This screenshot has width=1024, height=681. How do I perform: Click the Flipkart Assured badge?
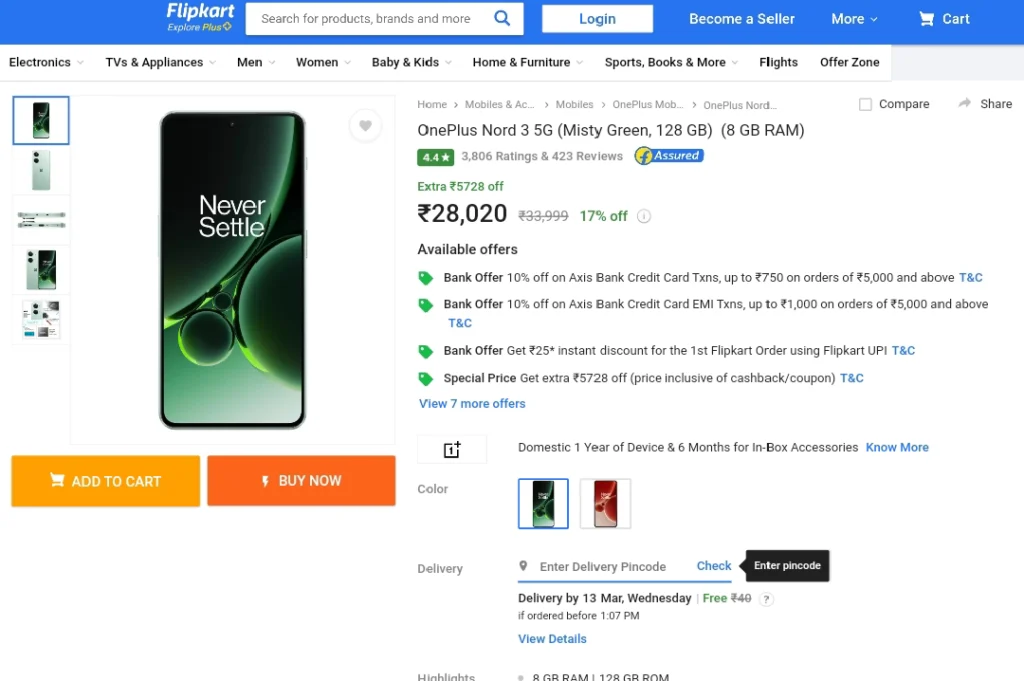669,156
